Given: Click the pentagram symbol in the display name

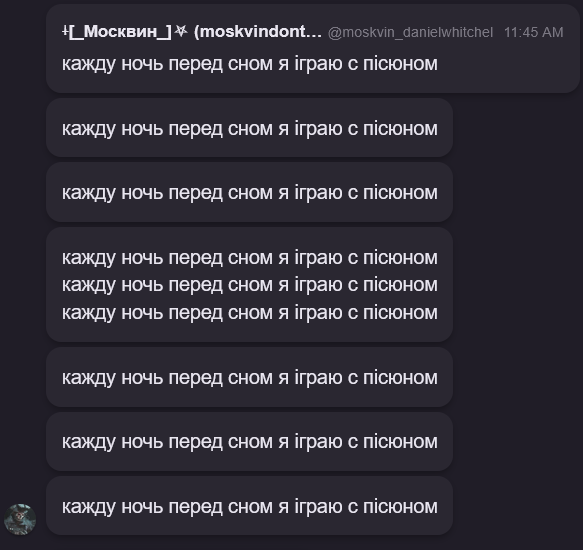Looking at the screenshot, I should click(181, 32).
